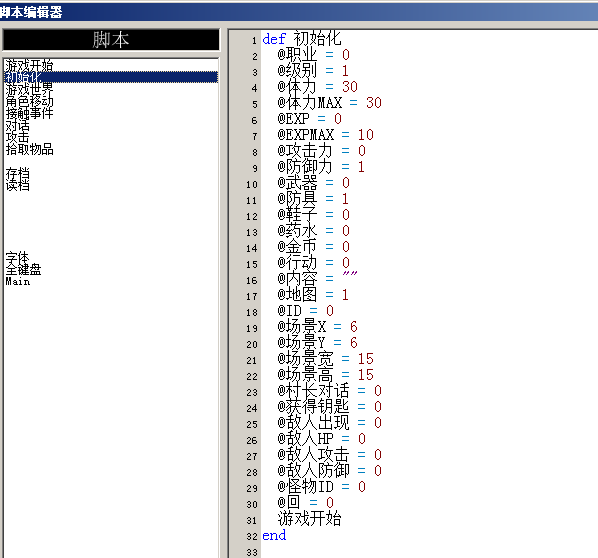
Task: Click the line '@武器 = 0'
Action: (x=313, y=183)
